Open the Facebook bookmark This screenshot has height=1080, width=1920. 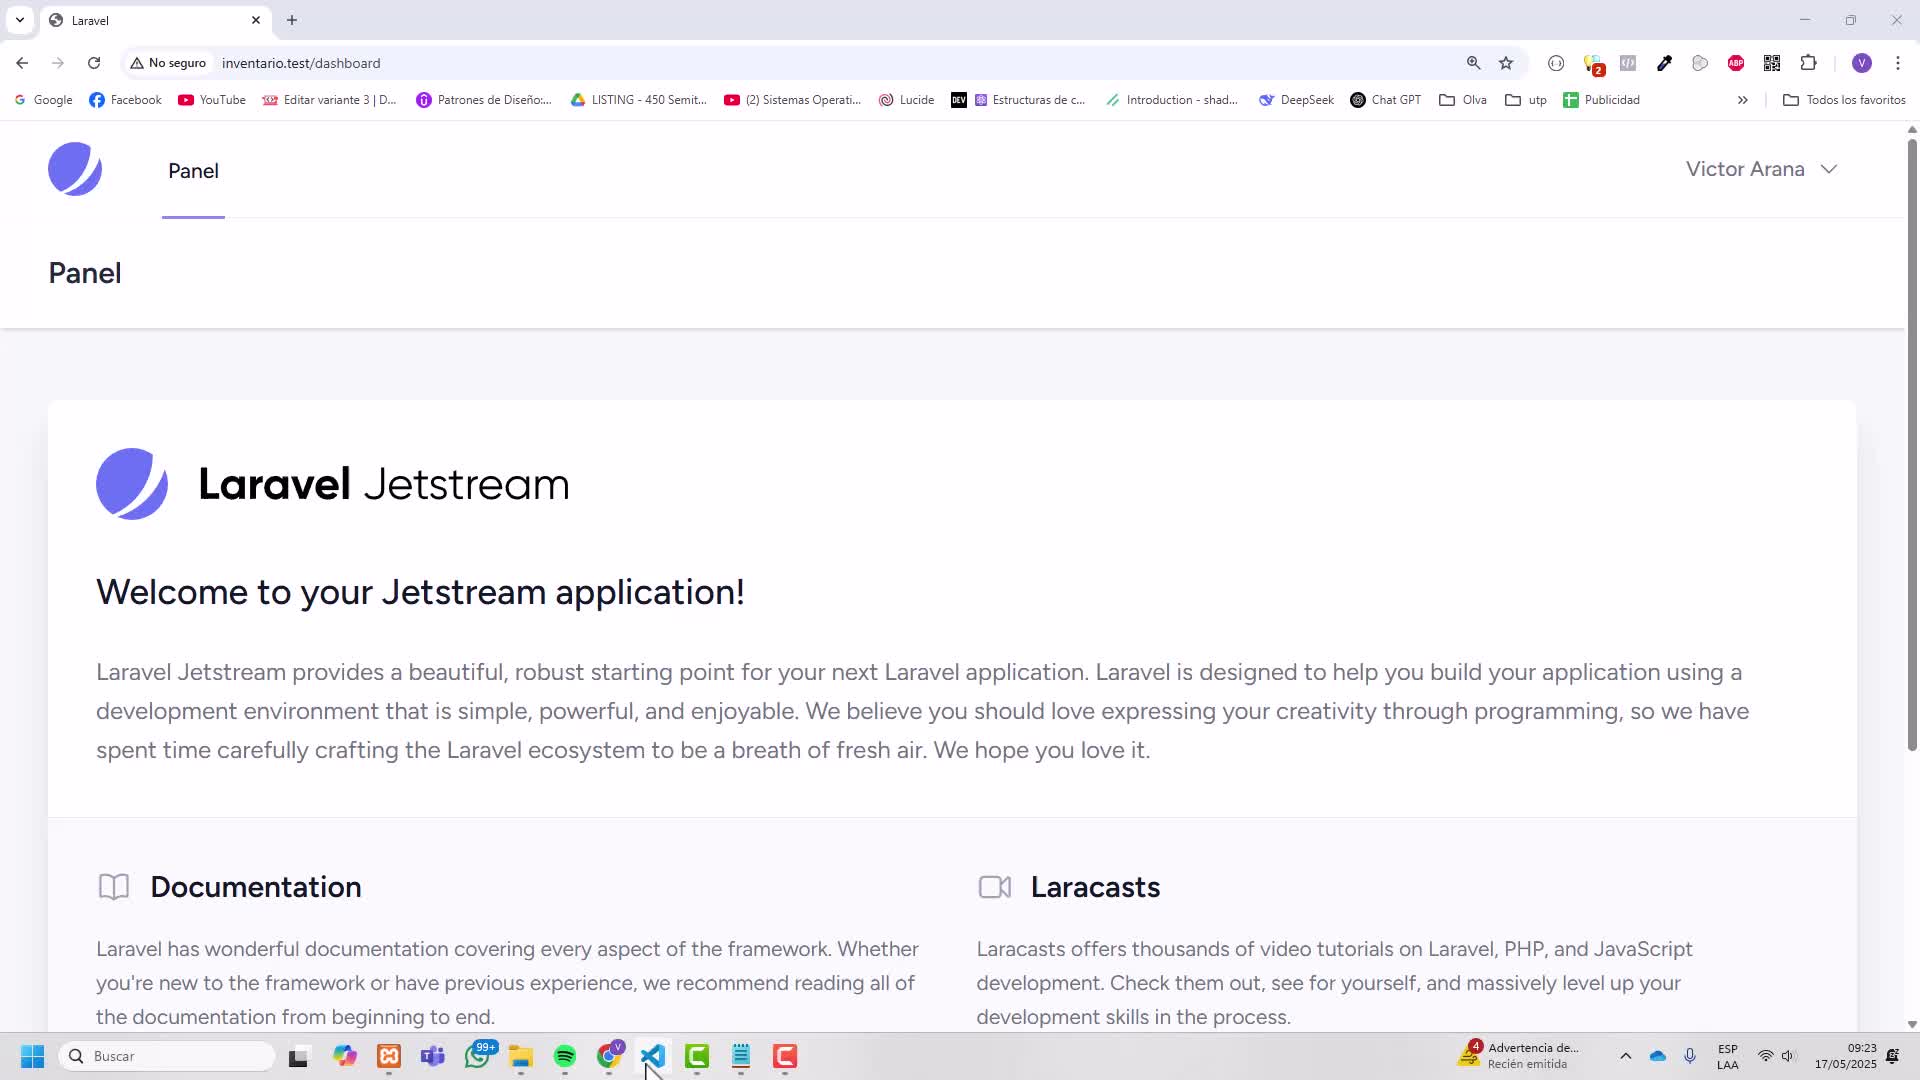click(125, 100)
